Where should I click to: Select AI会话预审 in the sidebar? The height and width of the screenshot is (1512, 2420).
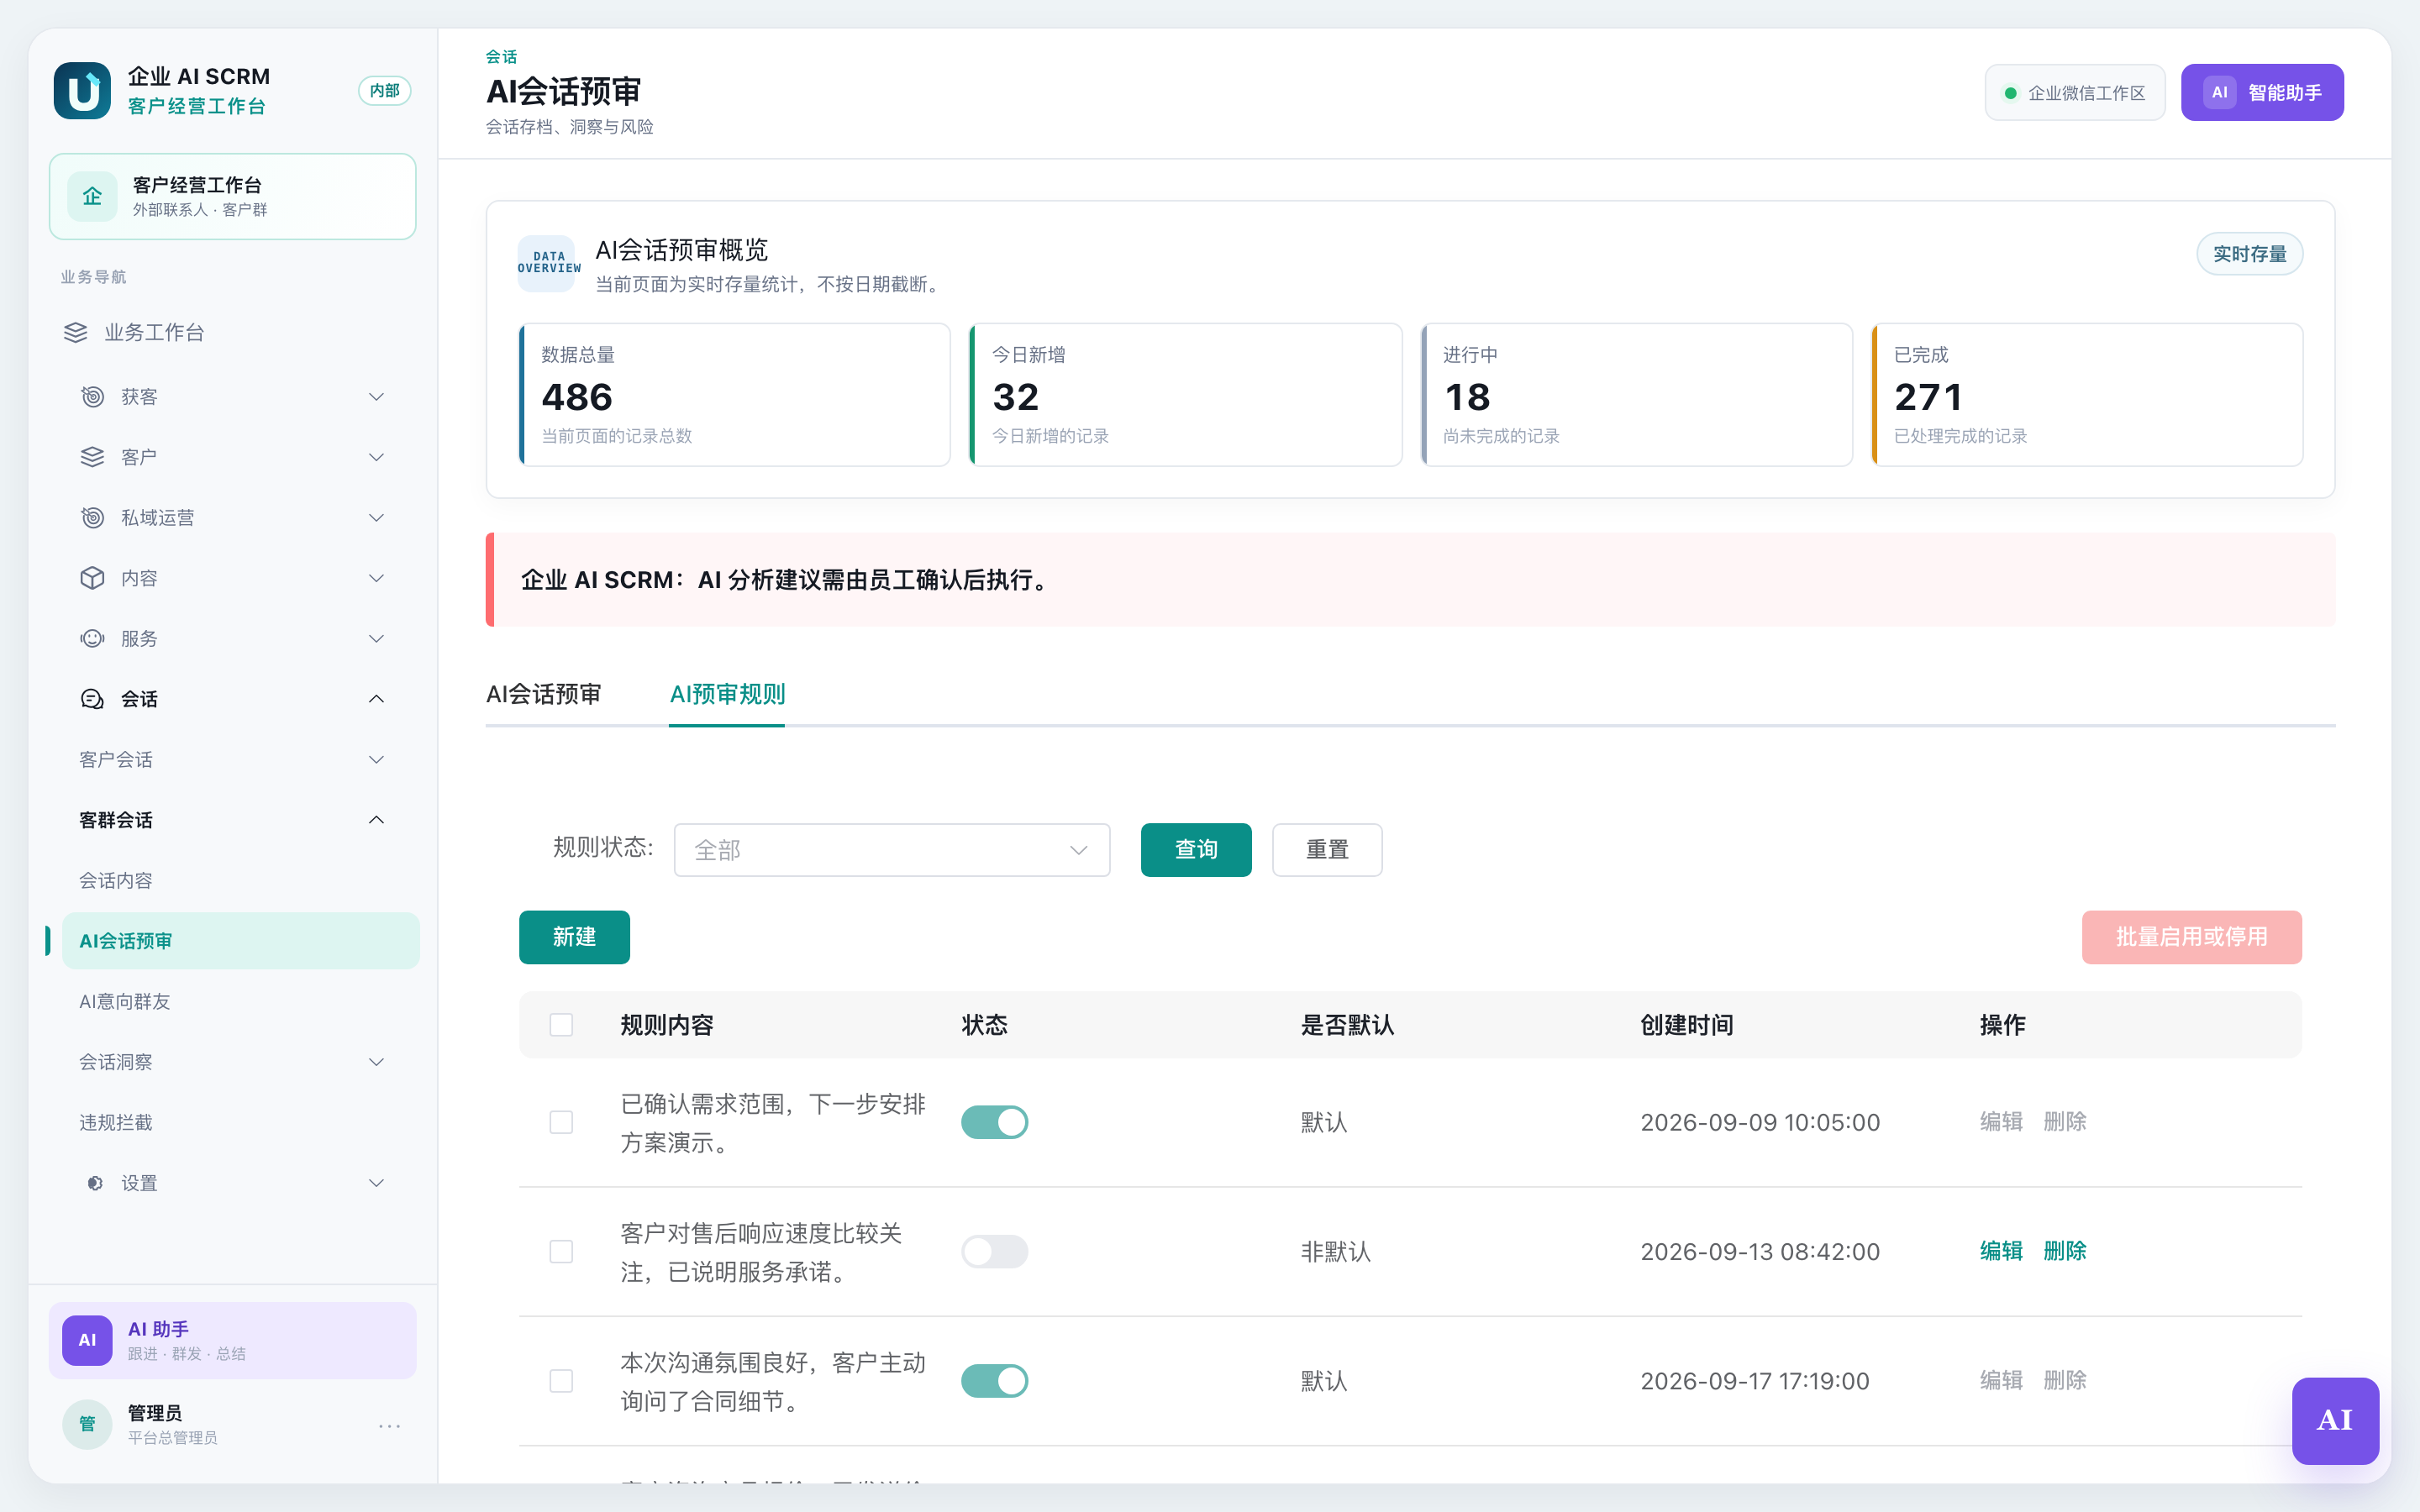240,941
